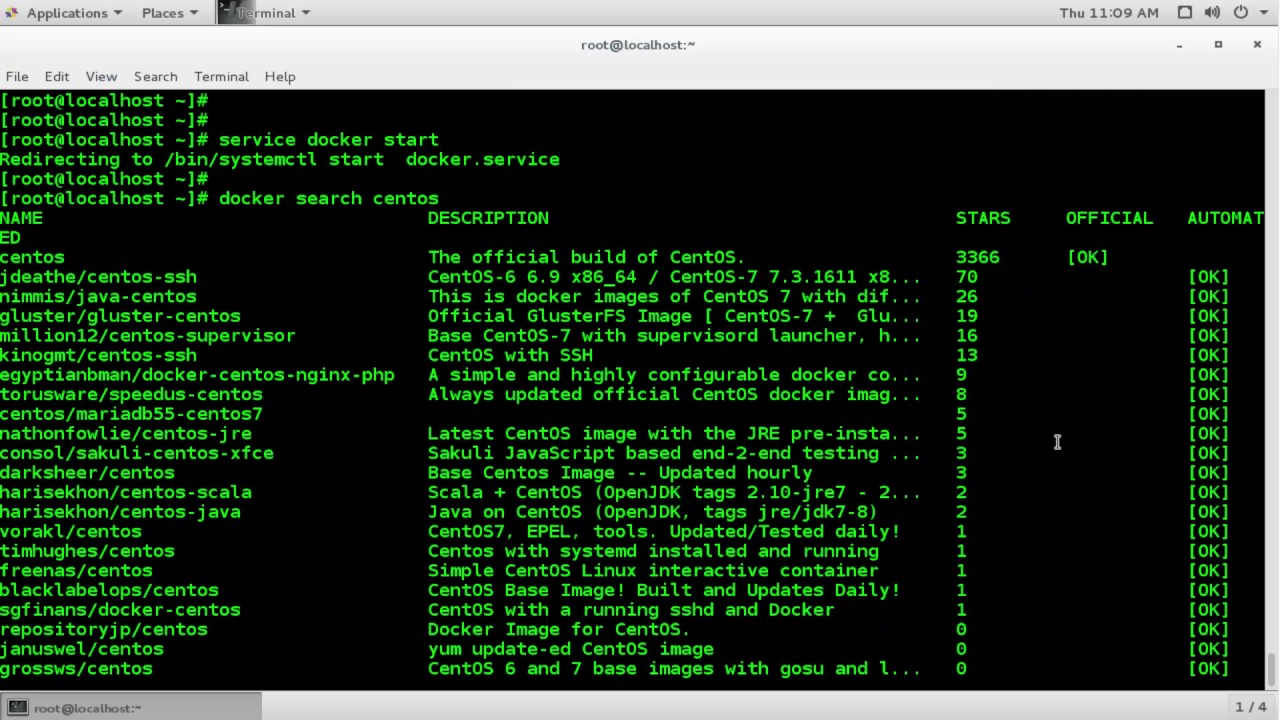Click 'torusware/speedus-centos' entry

click(131, 394)
